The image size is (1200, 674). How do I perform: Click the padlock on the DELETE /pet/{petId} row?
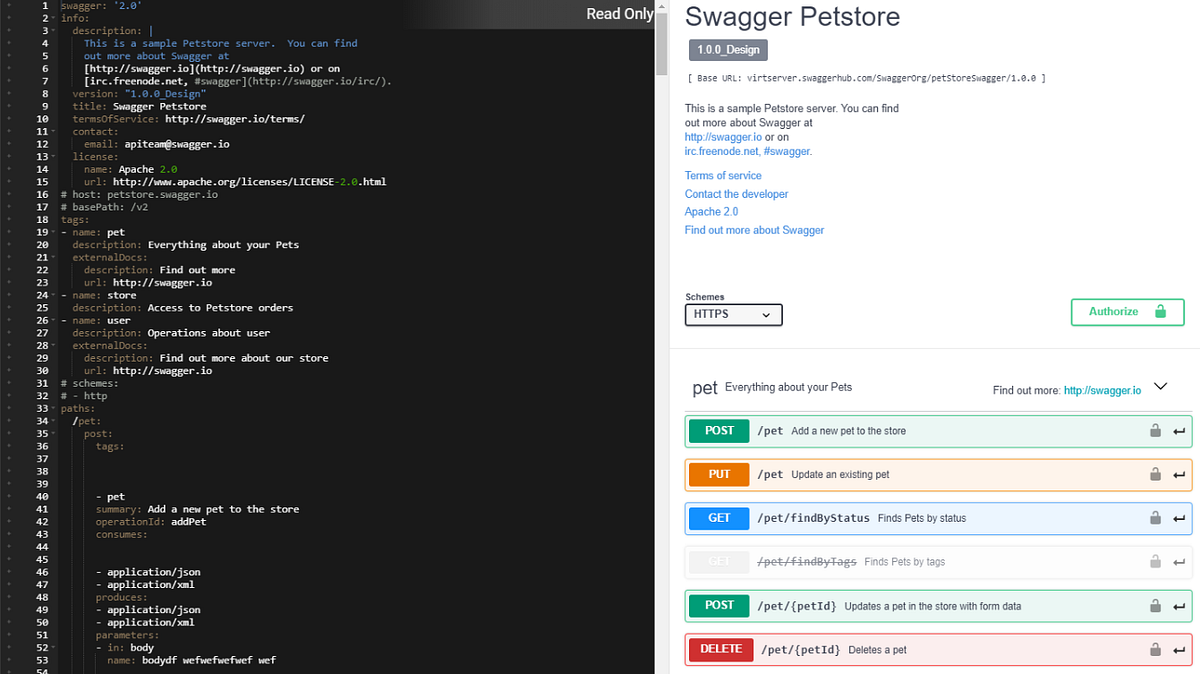click(x=1156, y=649)
